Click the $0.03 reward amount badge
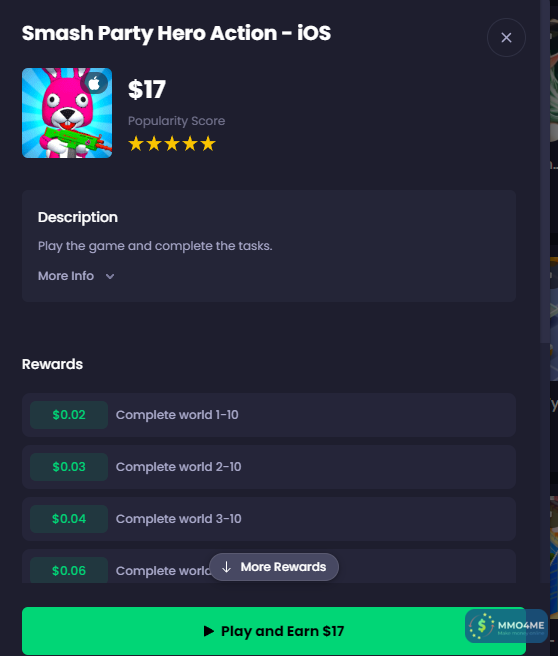The width and height of the screenshot is (558, 656). (x=69, y=467)
